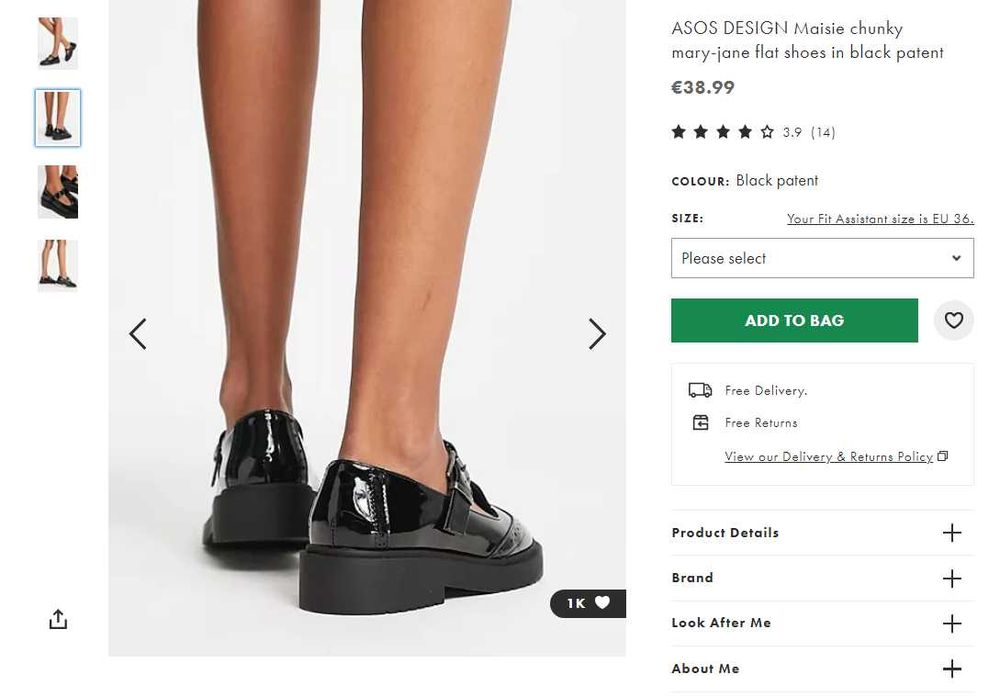Image resolution: width=1000 pixels, height=697 pixels.
Task: Expand the Product Details section
Action: [x=952, y=533]
